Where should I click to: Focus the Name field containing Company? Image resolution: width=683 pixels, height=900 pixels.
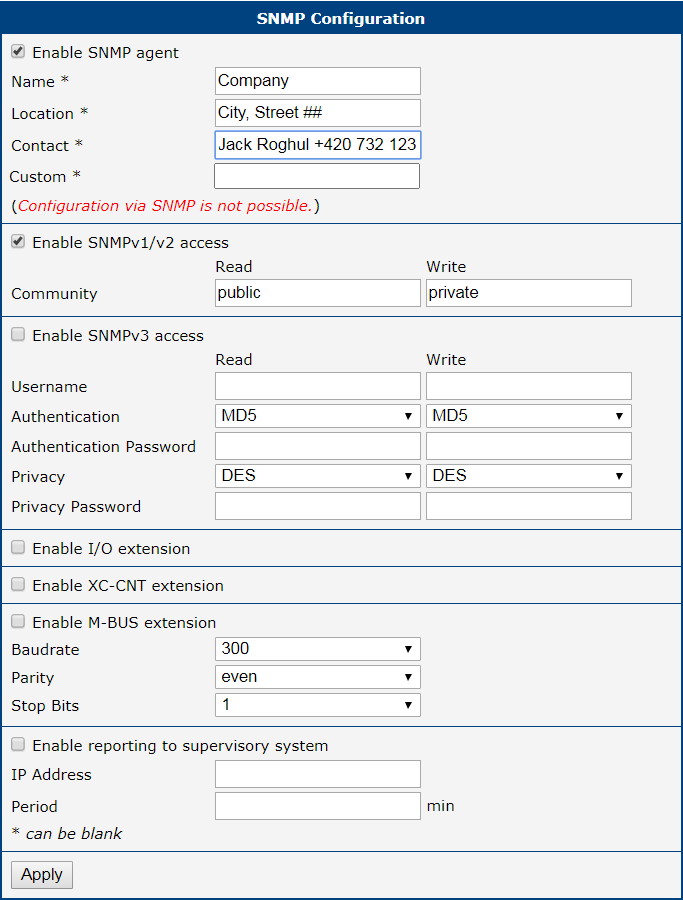[x=318, y=81]
